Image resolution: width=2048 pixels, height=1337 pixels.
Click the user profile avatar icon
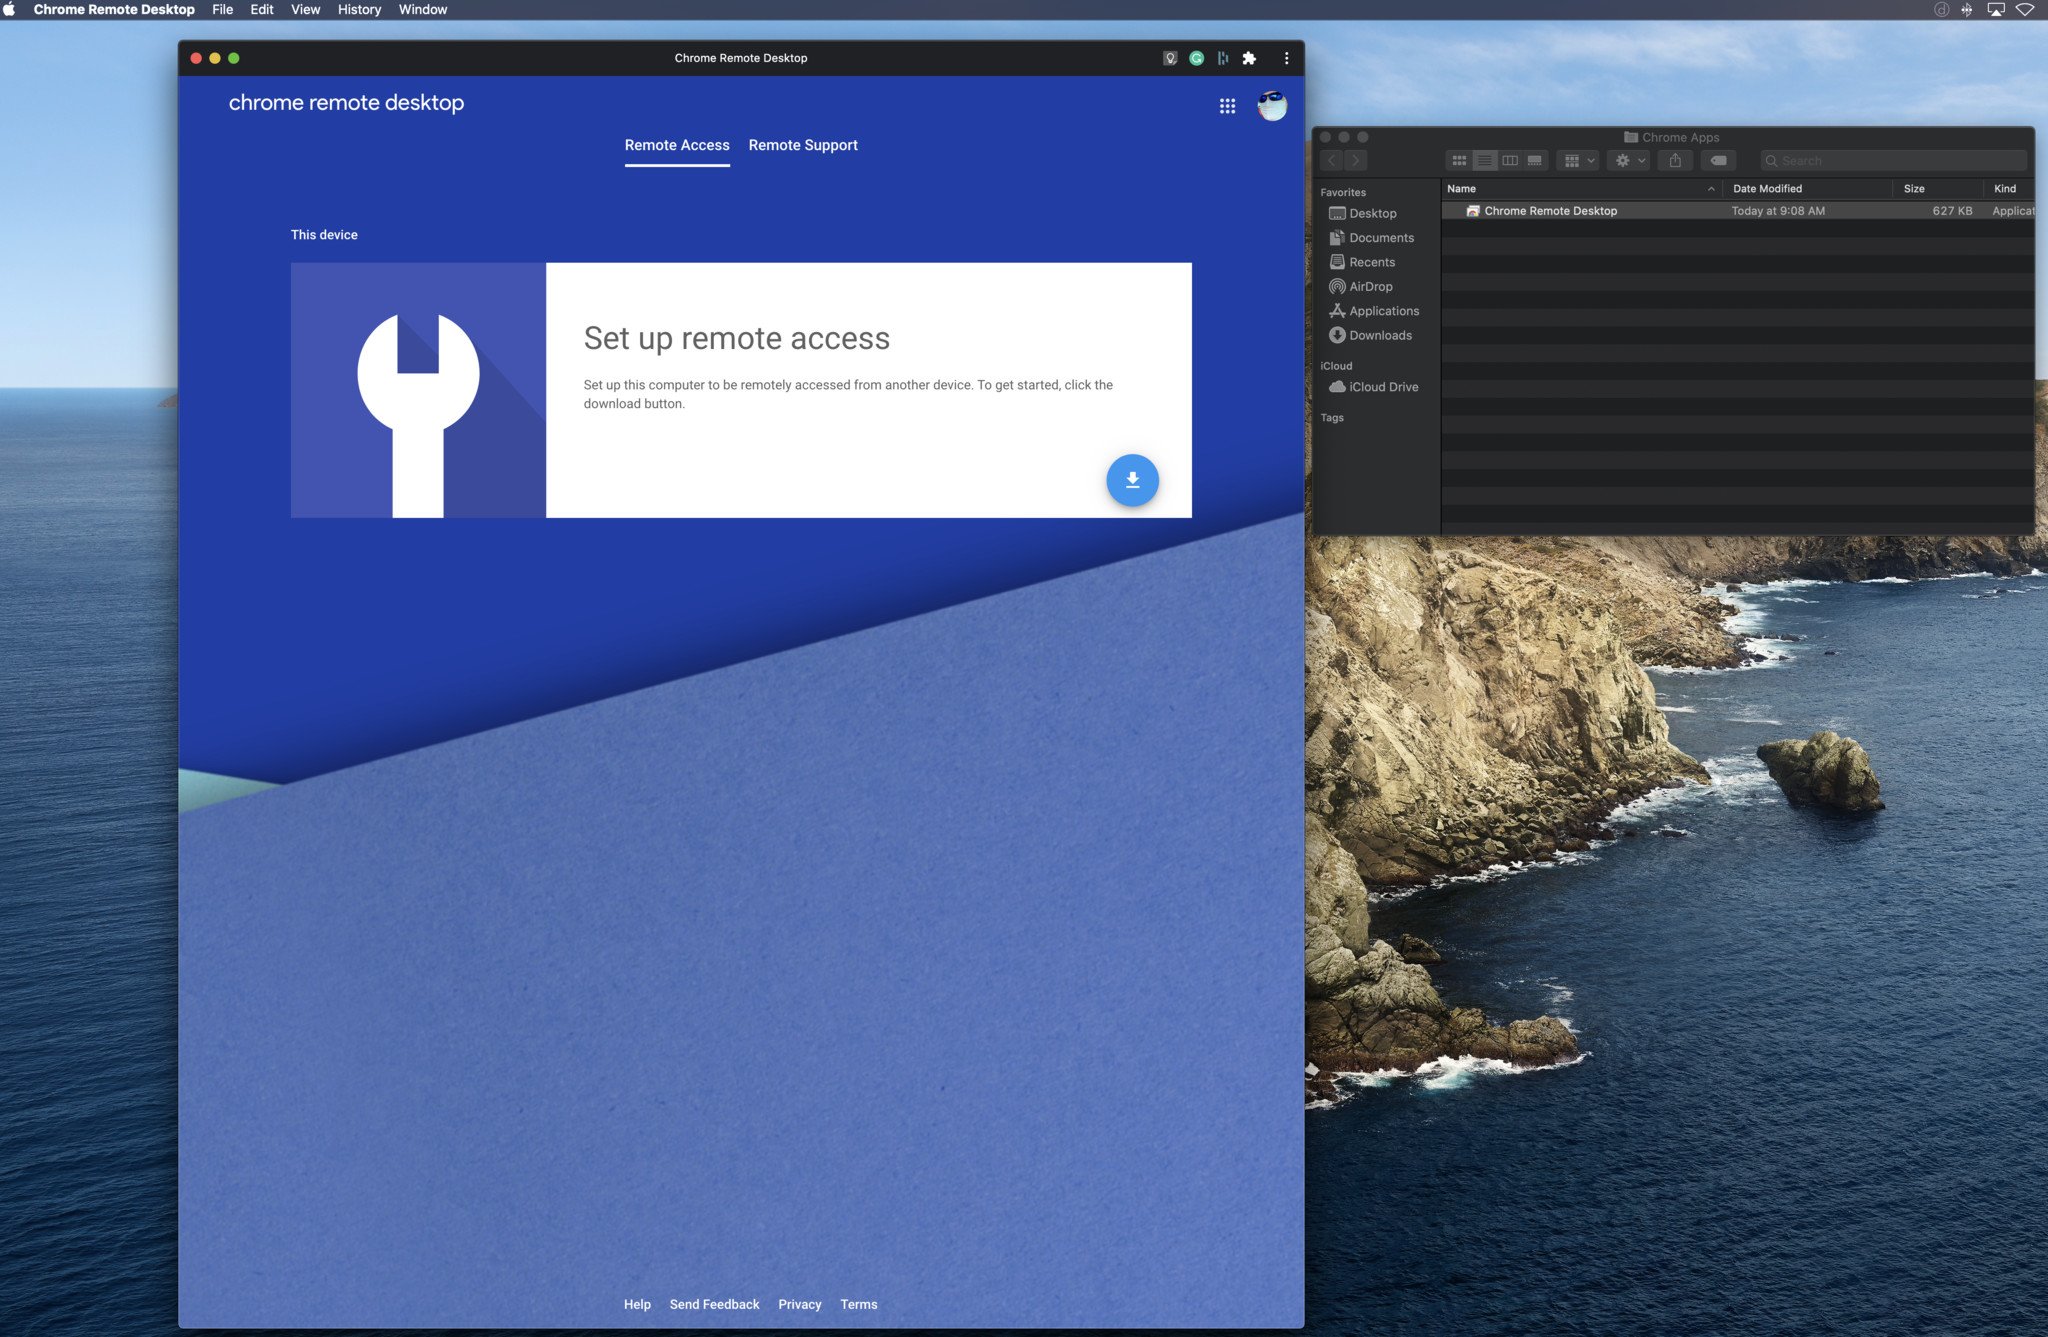[x=1272, y=104]
